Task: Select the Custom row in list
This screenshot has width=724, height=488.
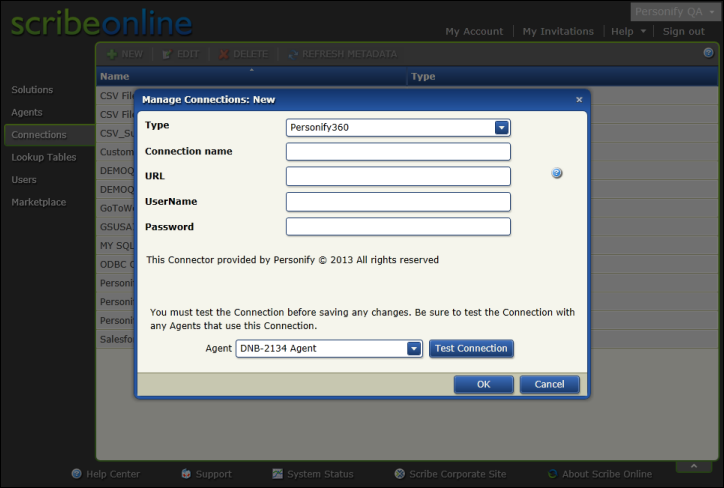Action: (407, 152)
